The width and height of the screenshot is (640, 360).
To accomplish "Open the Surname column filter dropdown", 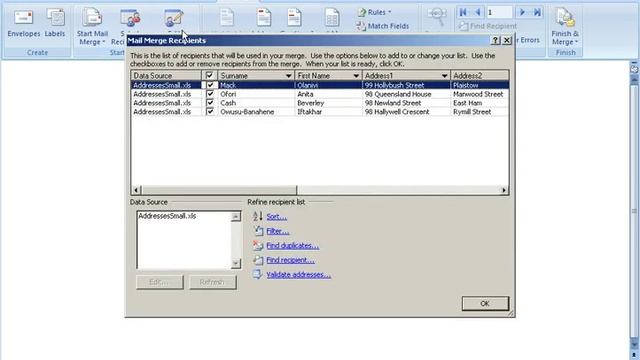I will (x=289, y=76).
